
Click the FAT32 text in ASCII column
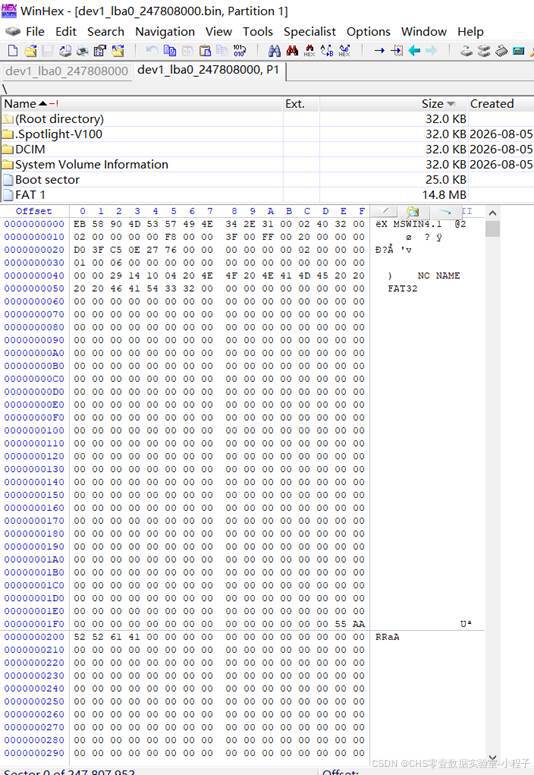(x=402, y=289)
